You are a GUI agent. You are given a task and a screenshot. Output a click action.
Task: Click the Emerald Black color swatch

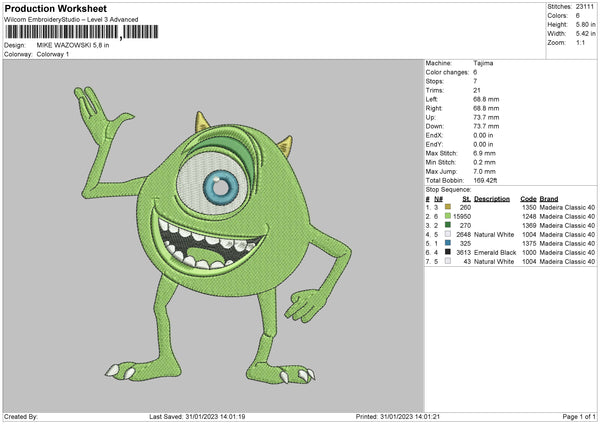pyautogui.click(x=447, y=252)
